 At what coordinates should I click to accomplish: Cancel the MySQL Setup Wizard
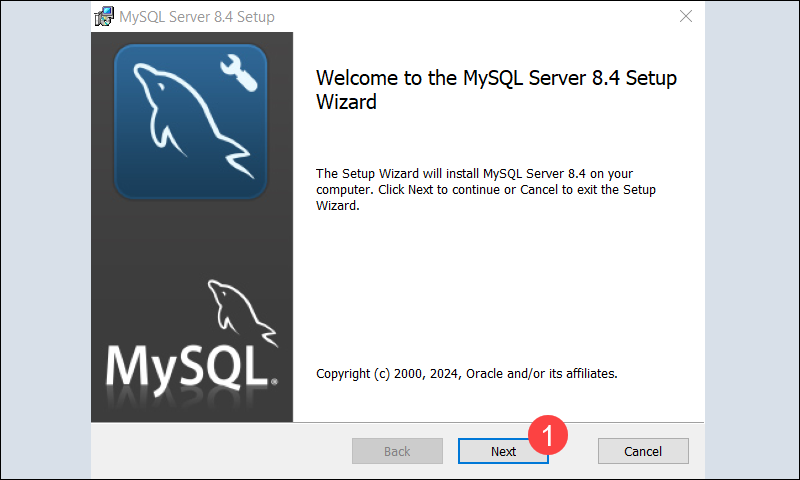click(x=643, y=451)
